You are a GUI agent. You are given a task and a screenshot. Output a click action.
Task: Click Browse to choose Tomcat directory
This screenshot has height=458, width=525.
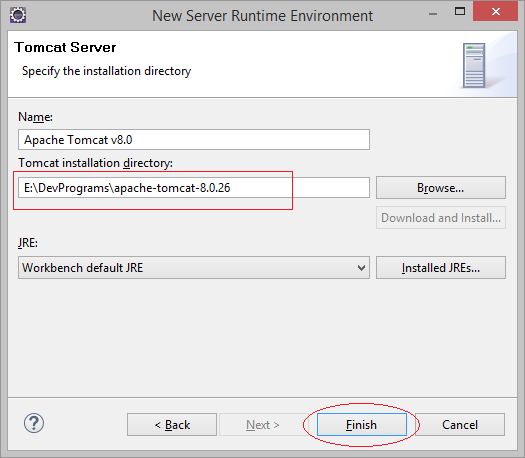tap(441, 188)
